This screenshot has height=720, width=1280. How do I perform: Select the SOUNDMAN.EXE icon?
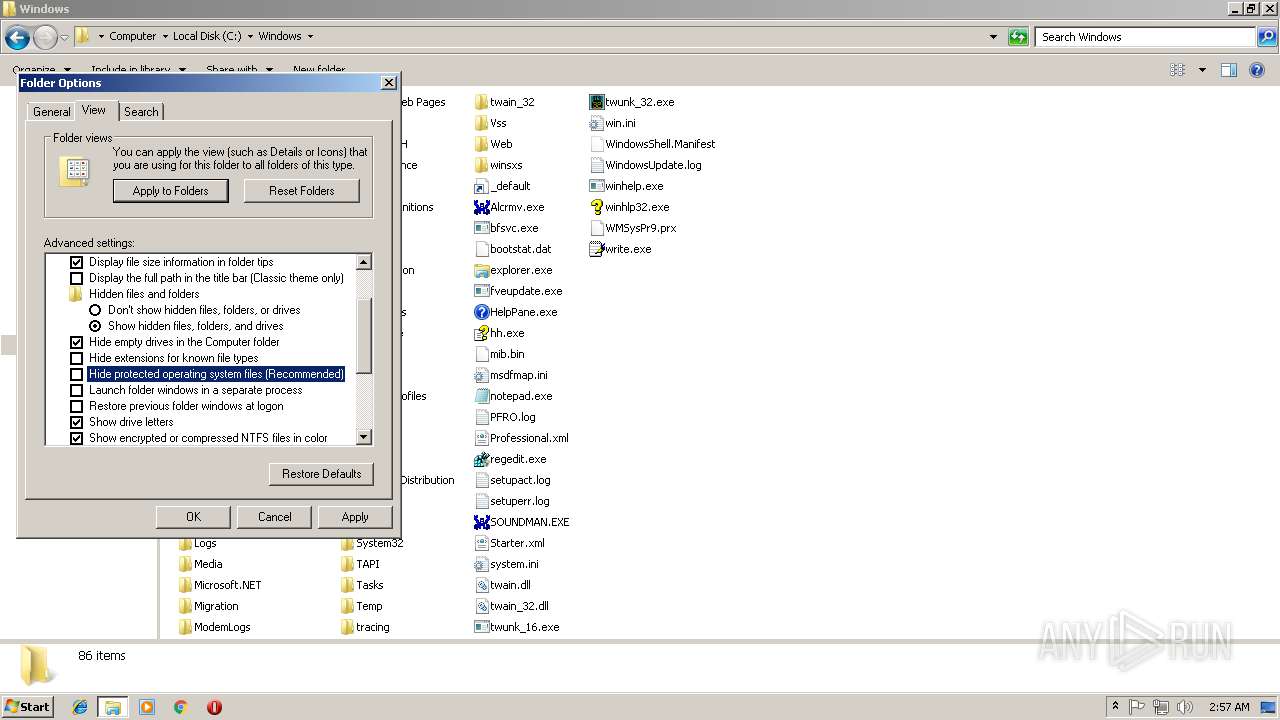click(x=482, y=522)
